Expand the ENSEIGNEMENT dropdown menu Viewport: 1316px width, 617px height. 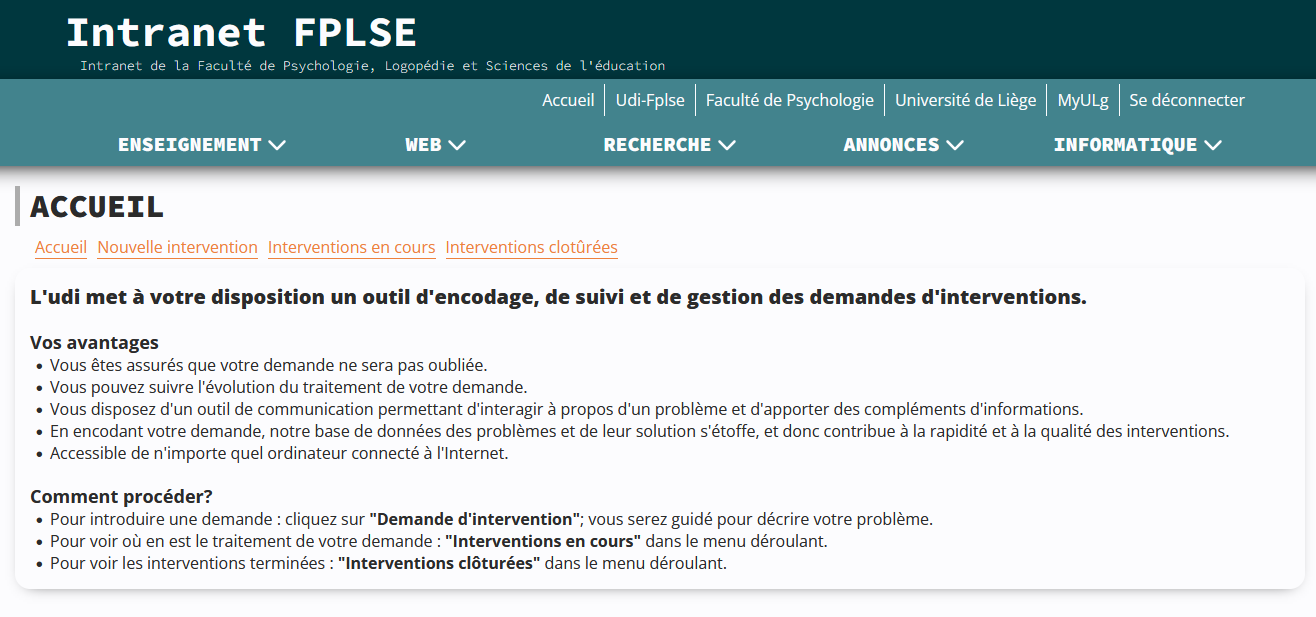(x=202, y=145)
